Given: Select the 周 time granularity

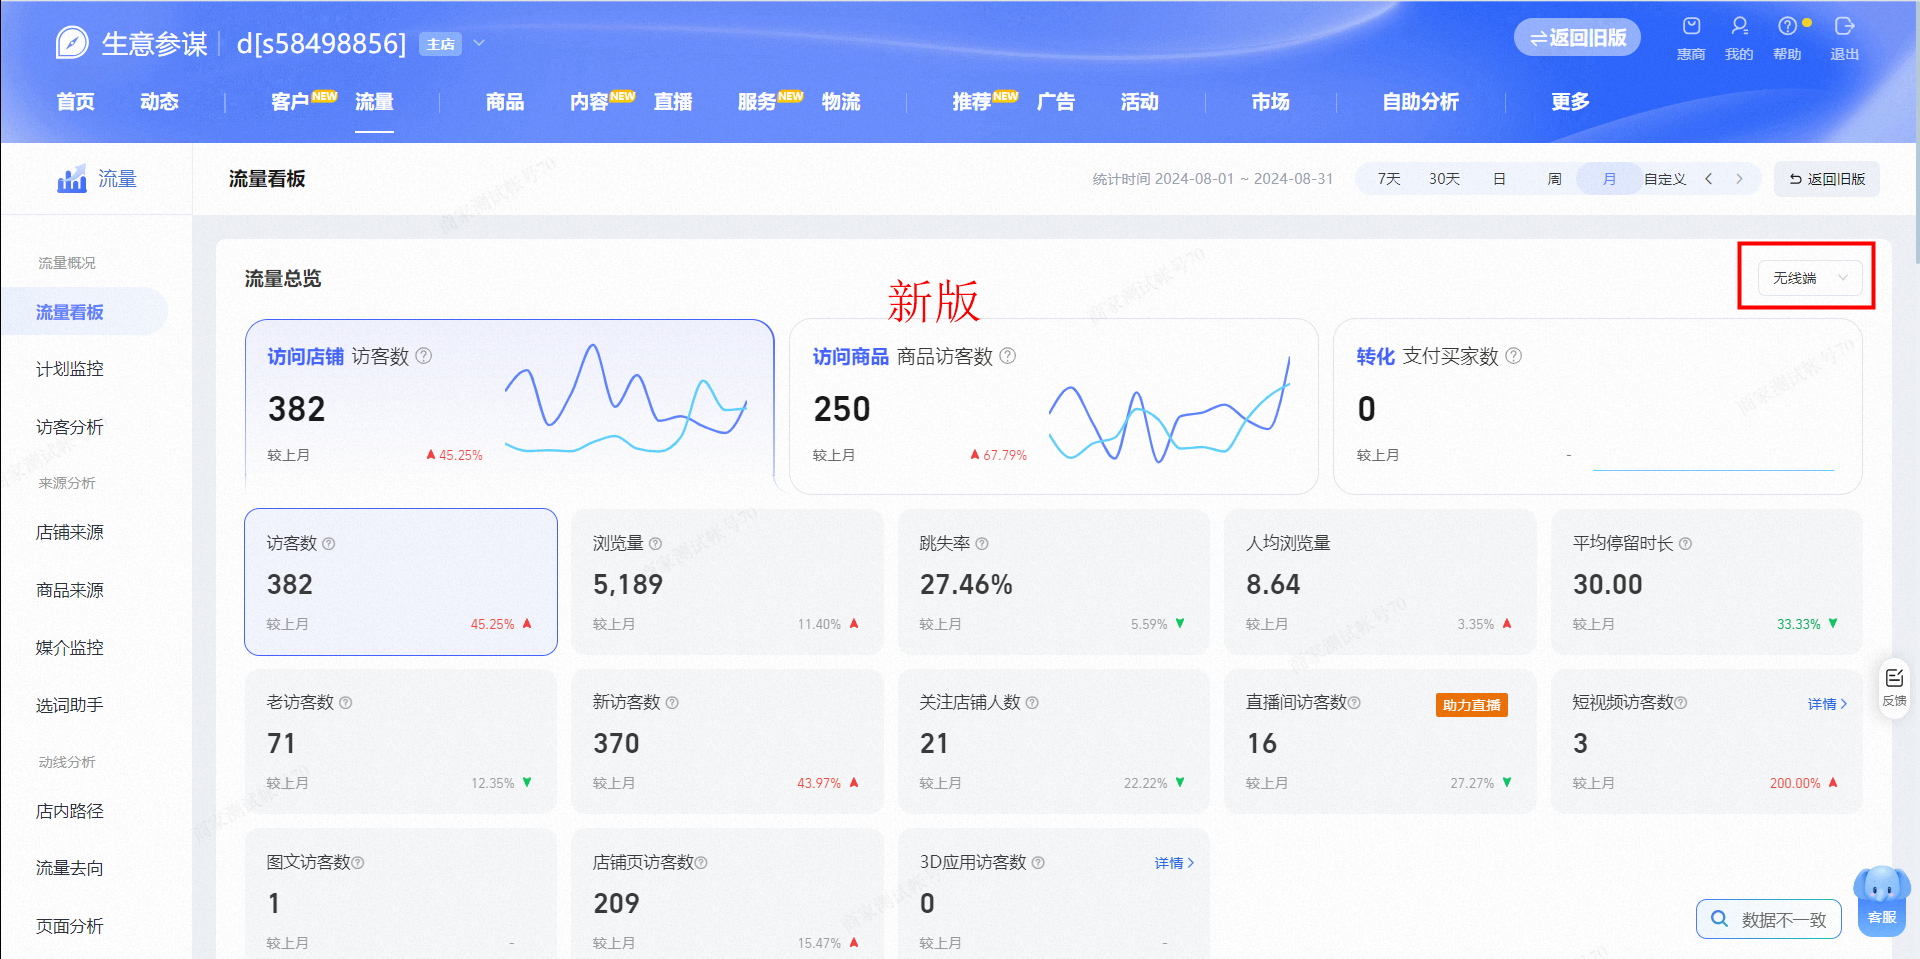Looking at the screenshot, I should coord(1554,179).
